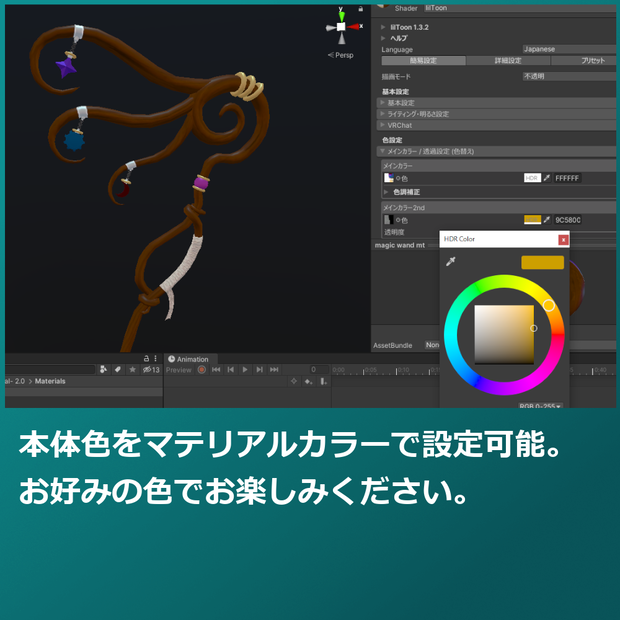Jump to first animation keyframe
Viewport: 620px width, 620px height.
coord(216,370)
